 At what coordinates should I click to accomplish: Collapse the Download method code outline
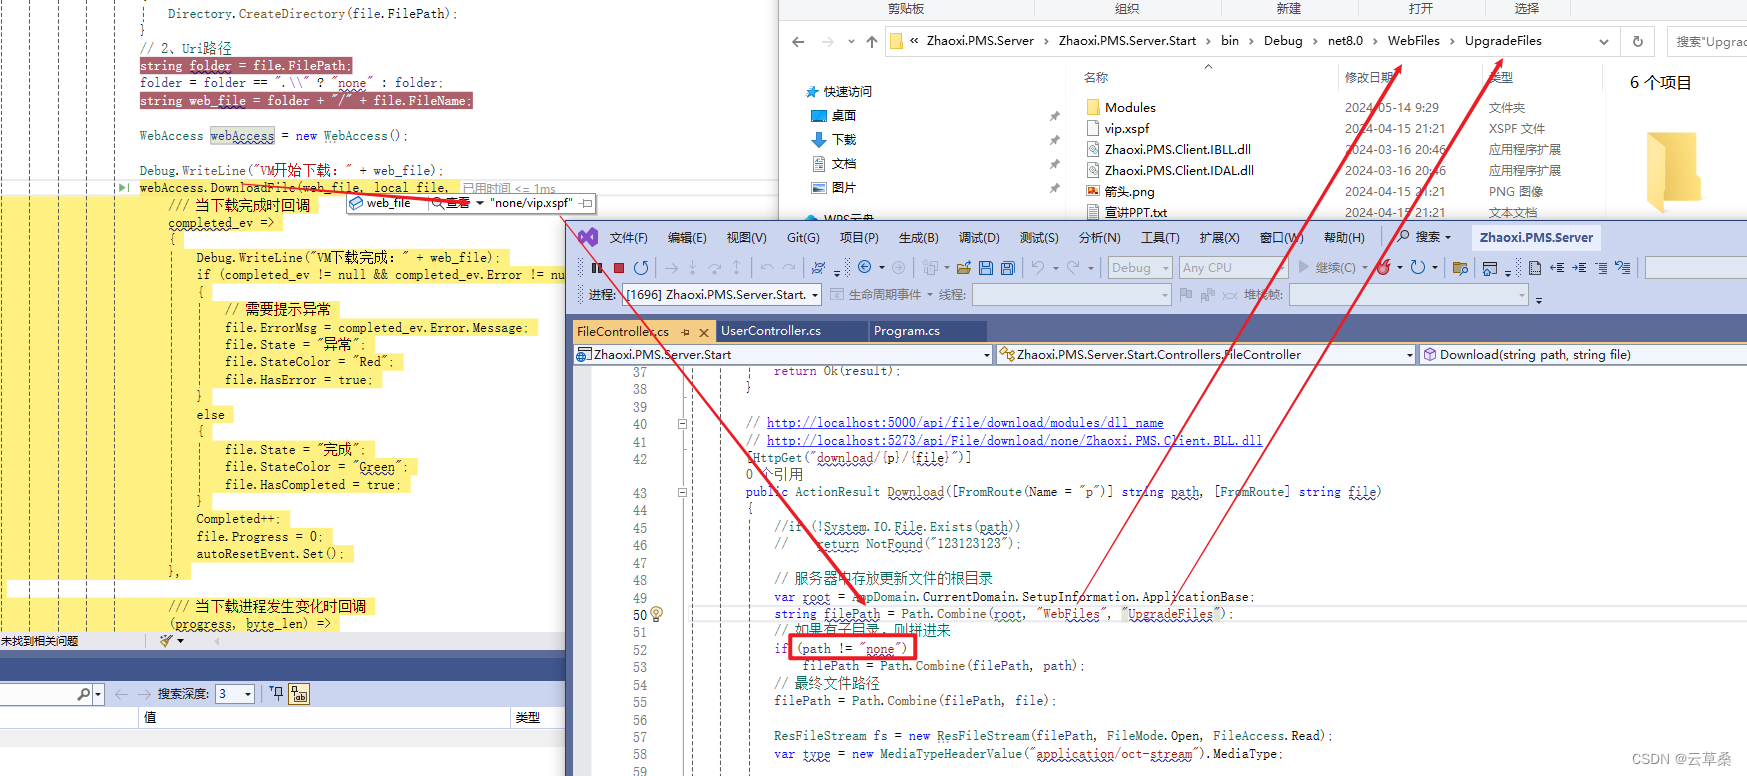click(683, 492)
